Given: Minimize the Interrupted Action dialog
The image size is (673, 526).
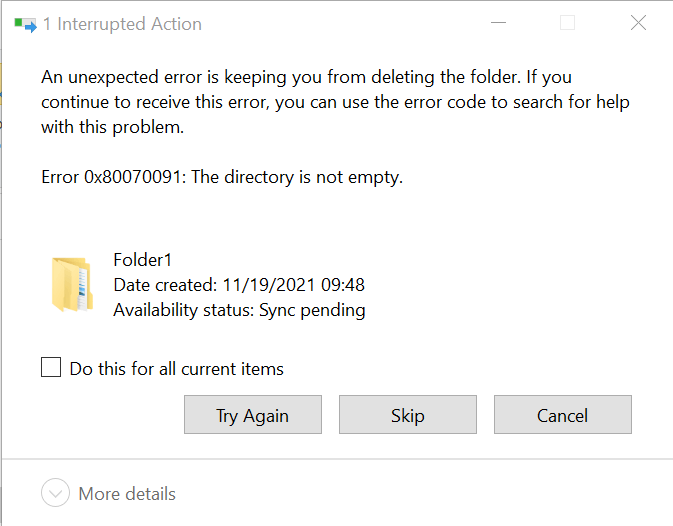Looking at the screenshot, I should click(497, 23).
